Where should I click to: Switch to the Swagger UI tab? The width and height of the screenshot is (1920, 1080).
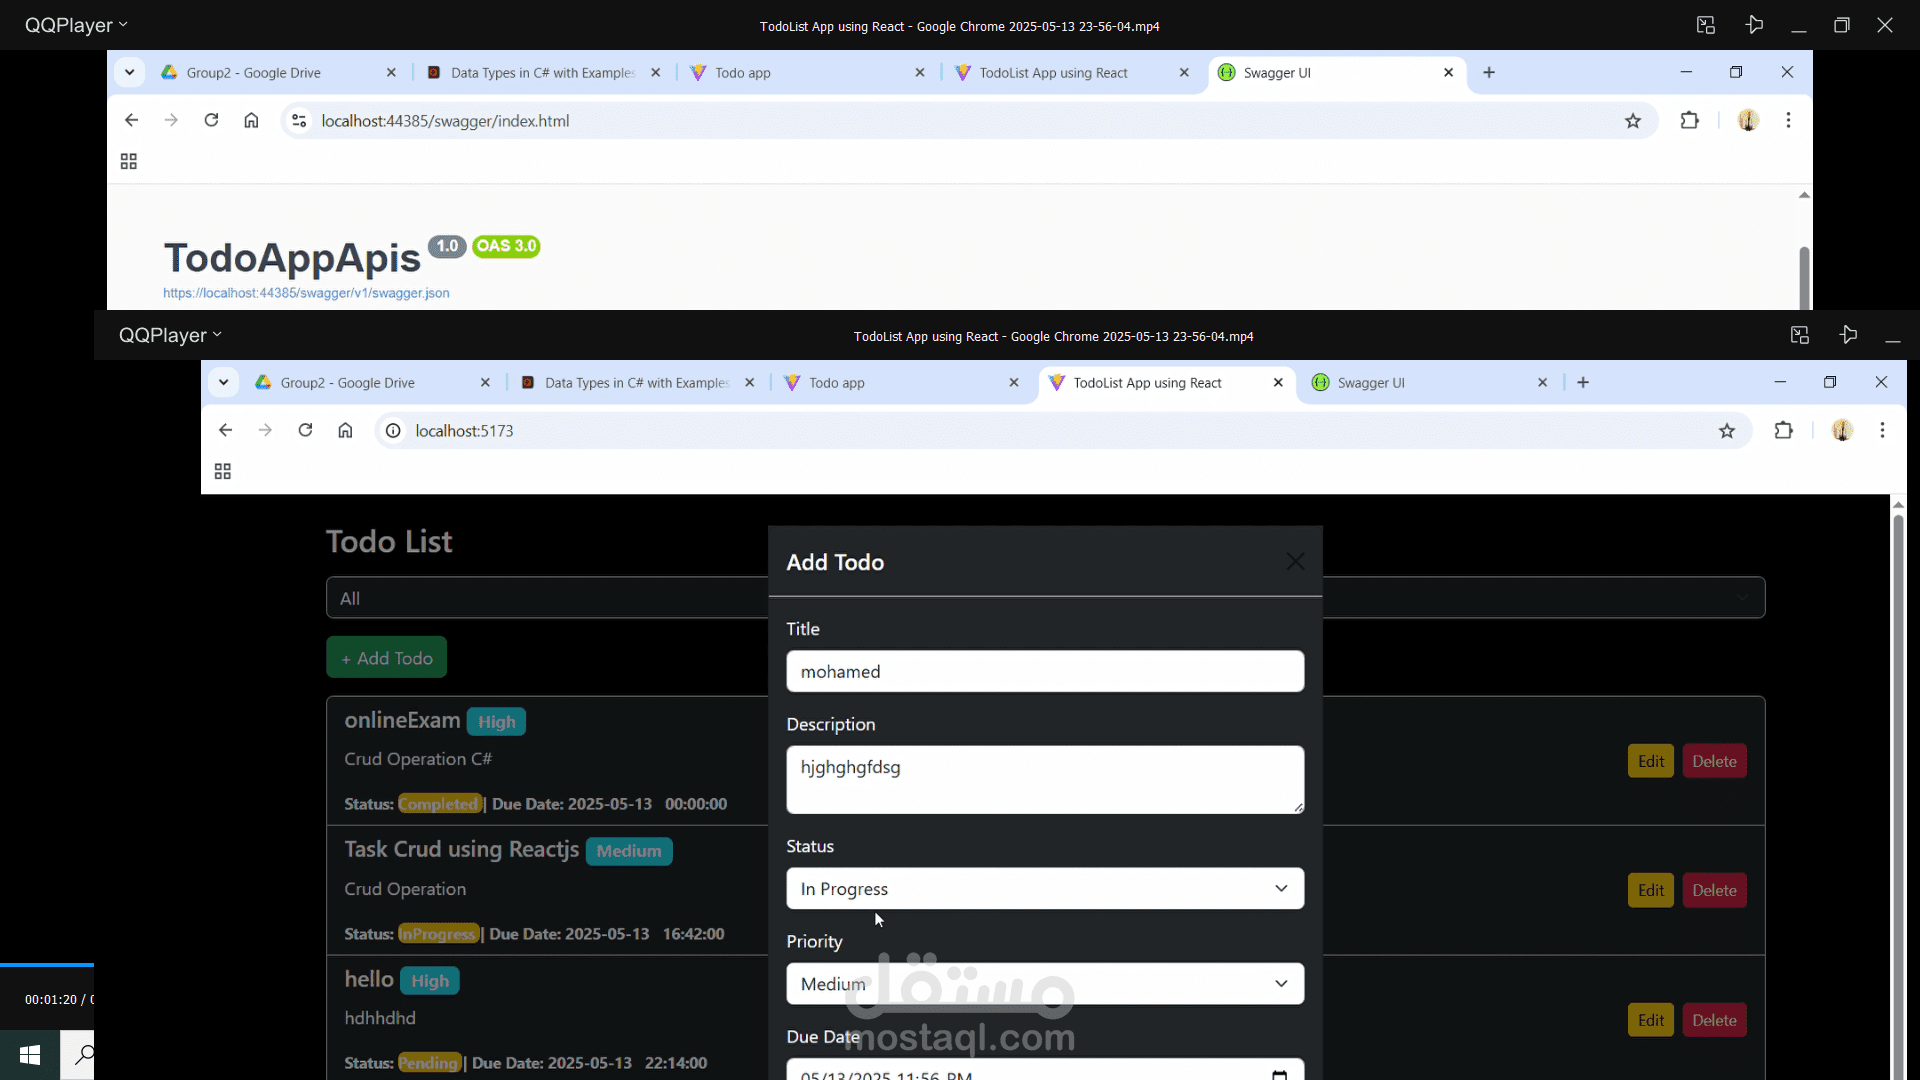pyautogui.click(x=1371, y=382)
